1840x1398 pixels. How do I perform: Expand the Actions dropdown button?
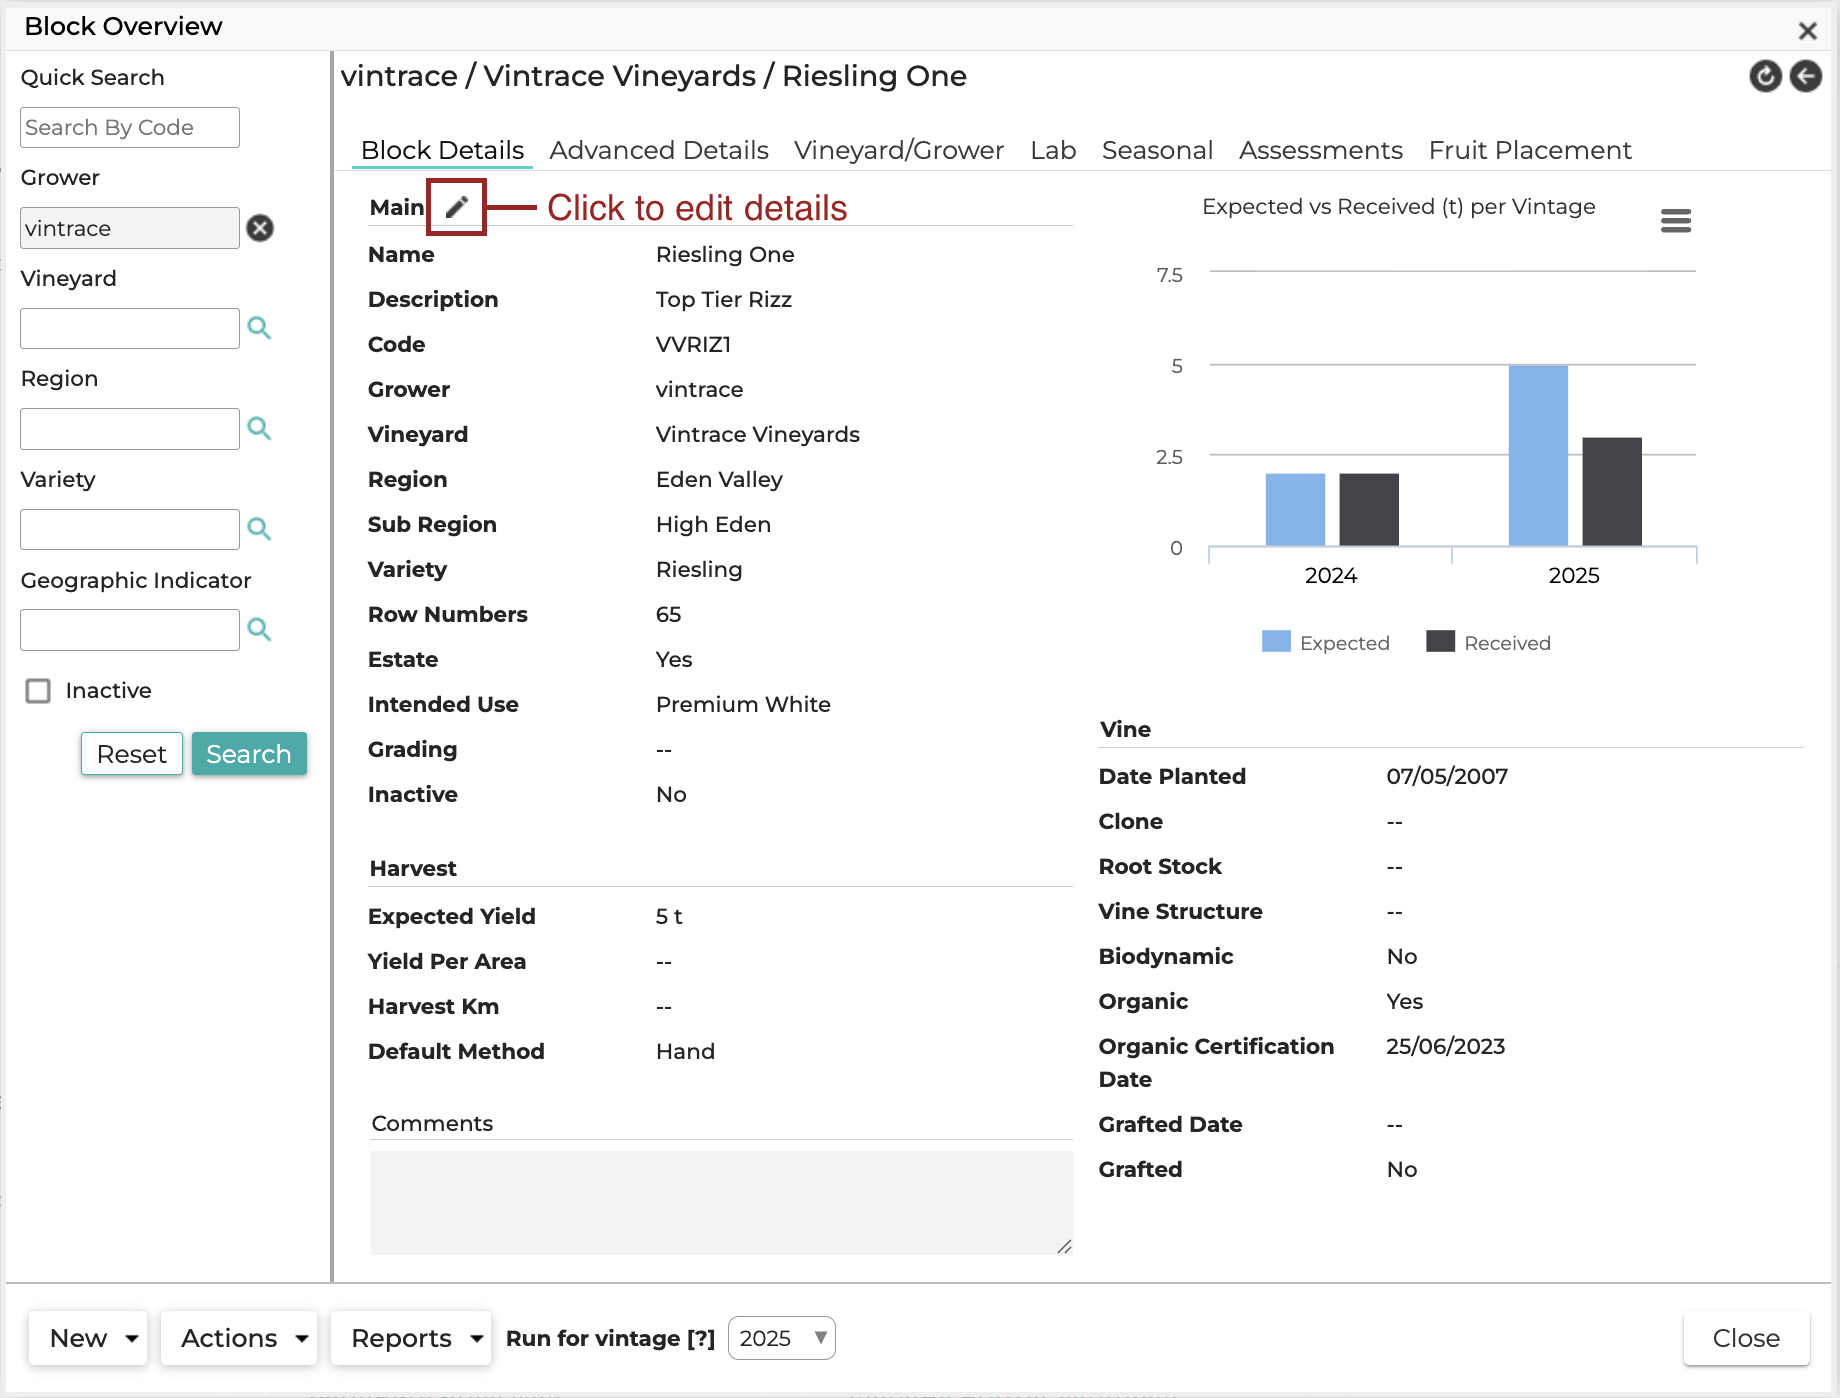click(239, 1338)
